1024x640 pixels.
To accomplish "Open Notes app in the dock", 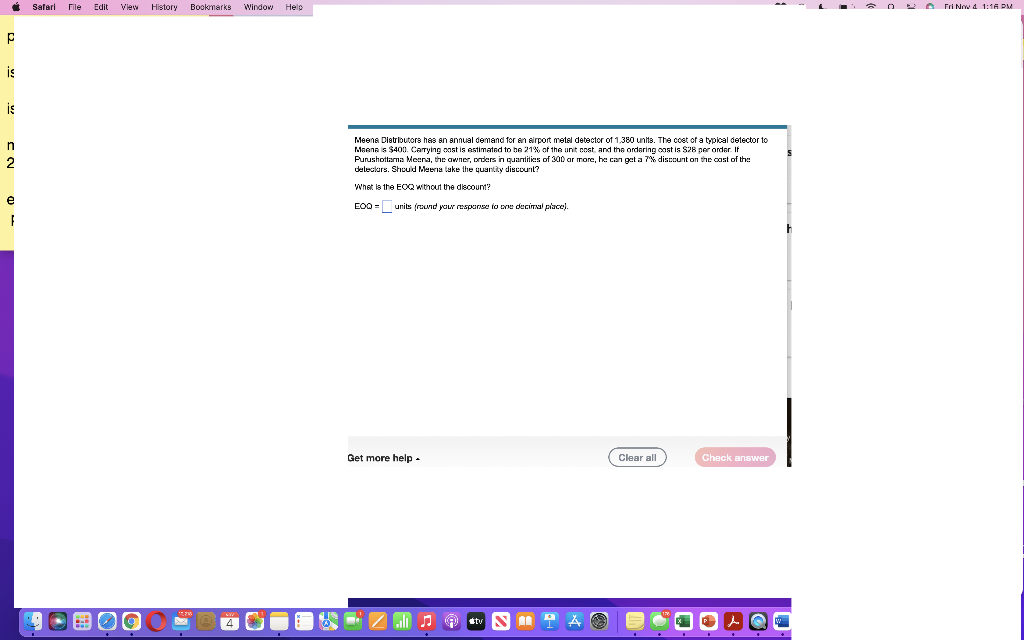I will [x=279, y=621].
